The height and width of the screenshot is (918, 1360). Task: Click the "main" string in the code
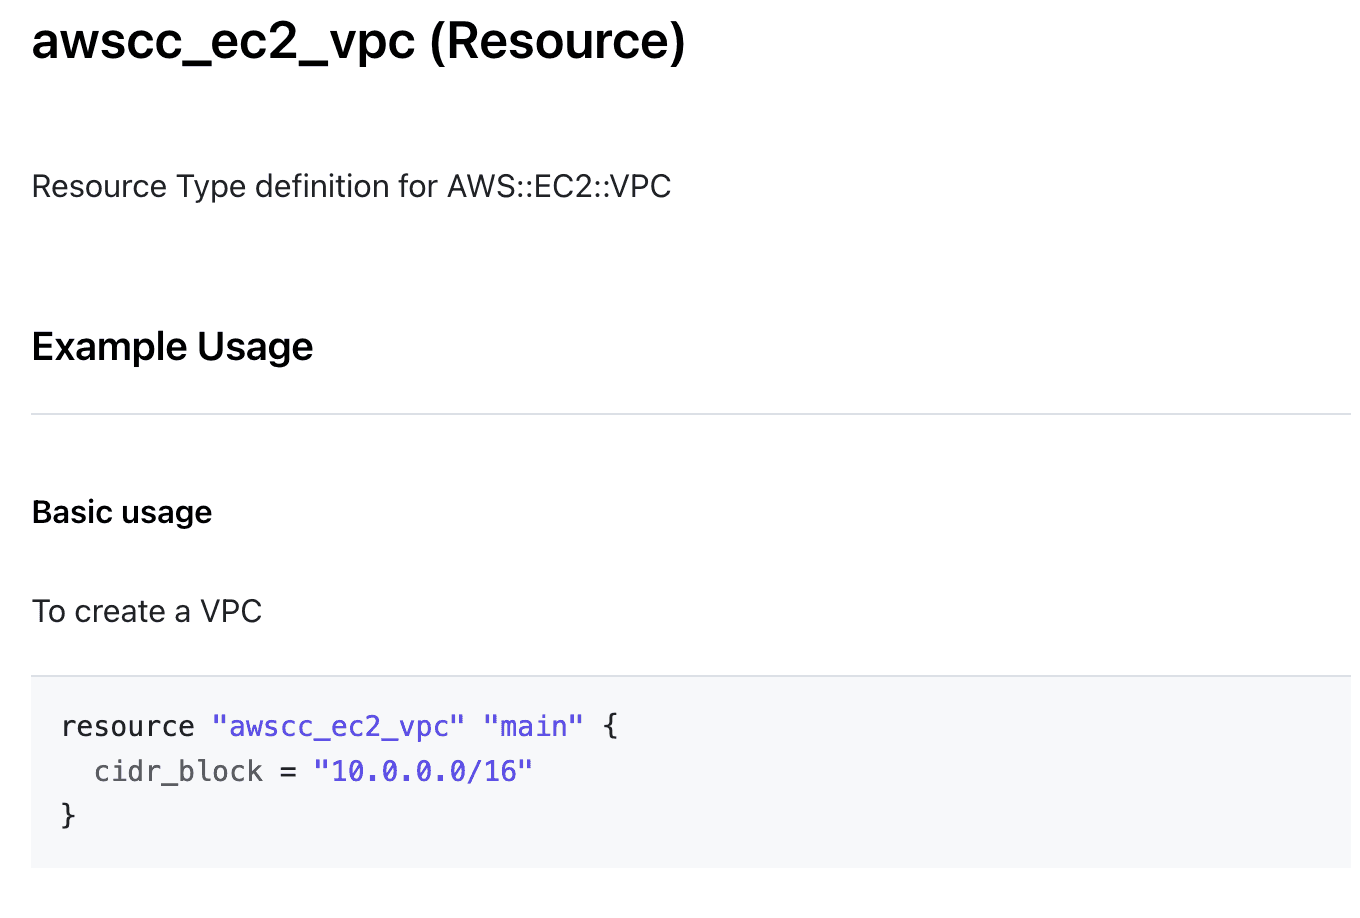tap(533, 727)
